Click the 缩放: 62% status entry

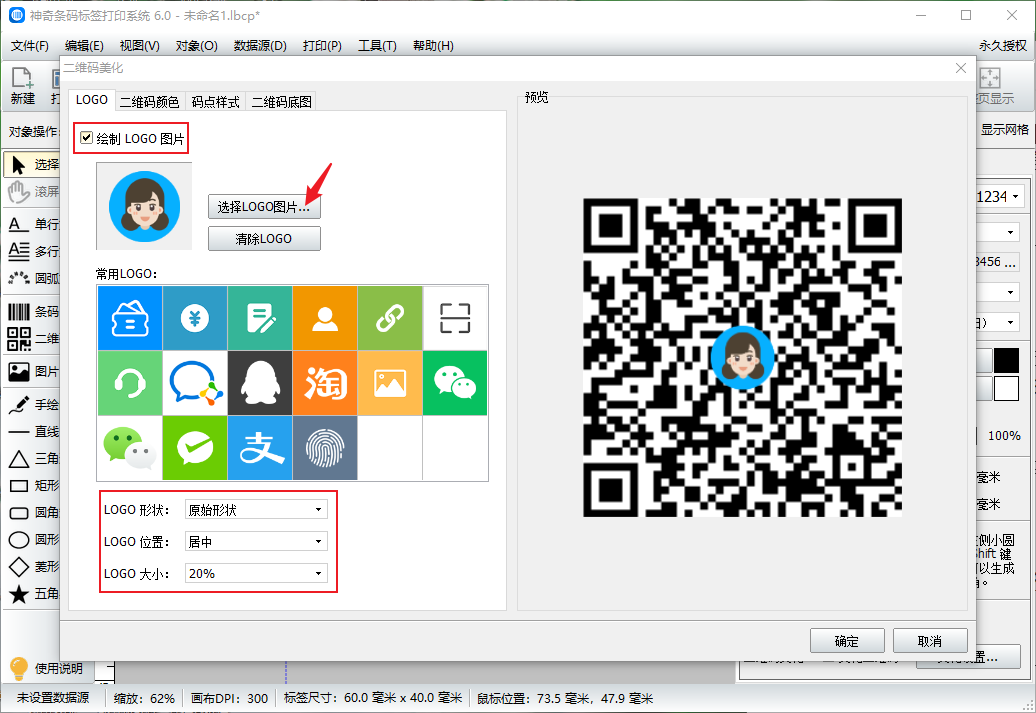pos(144,698)
